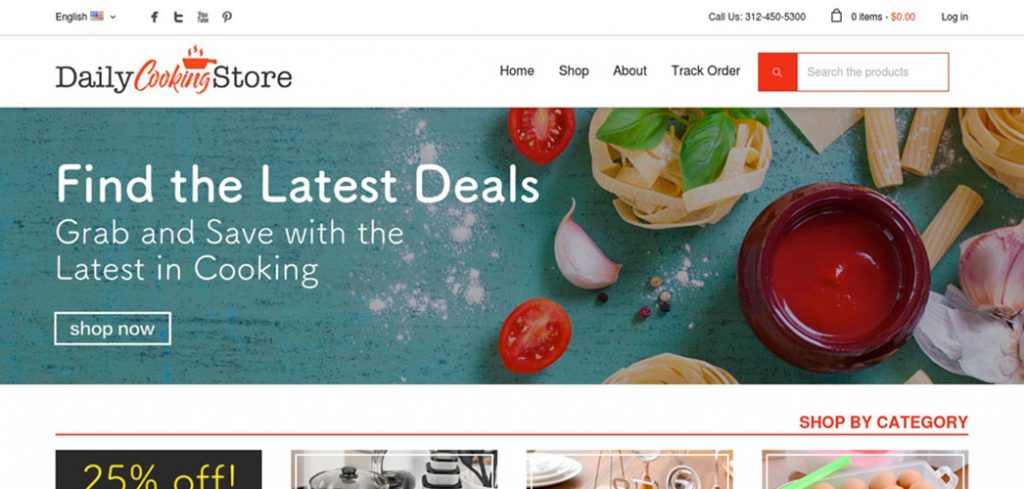Open the About page from navigation
Viewport: 1024px width, 489px height.
pos(630,71)
